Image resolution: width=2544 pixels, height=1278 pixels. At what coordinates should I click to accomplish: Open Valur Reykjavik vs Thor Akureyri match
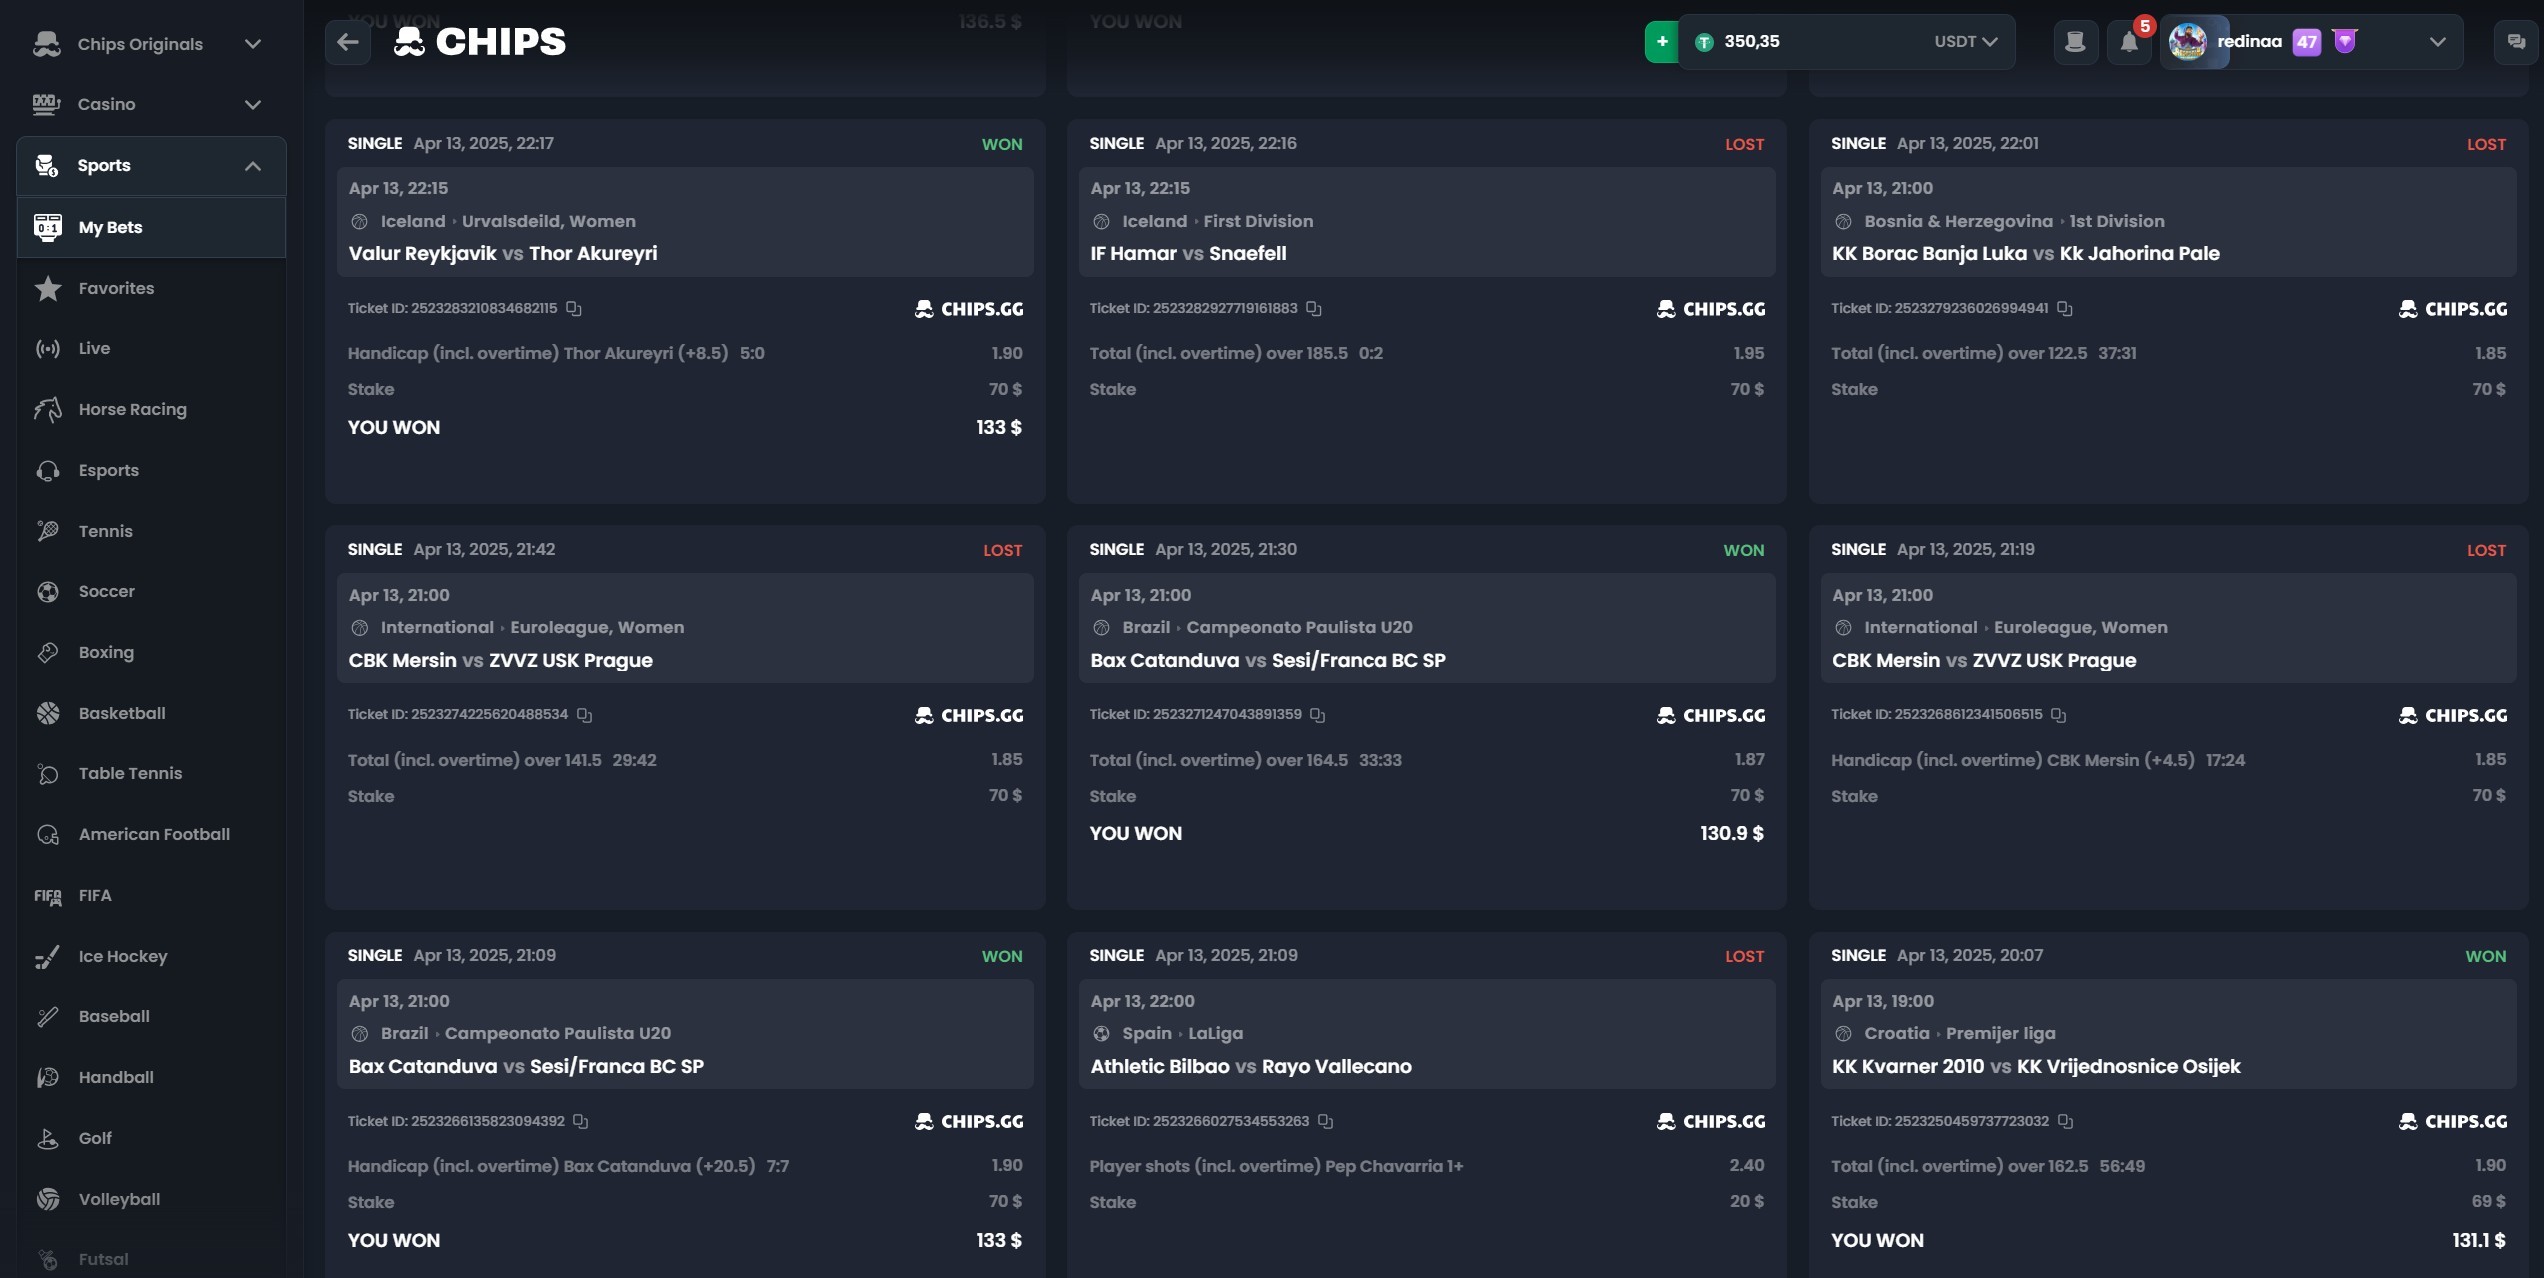coord(503,254)
